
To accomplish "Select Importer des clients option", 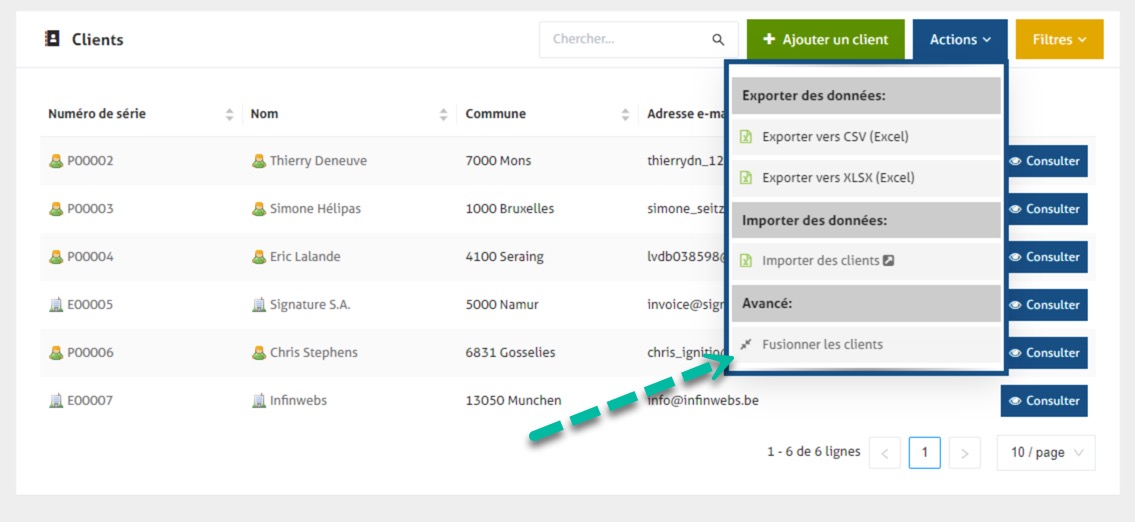I will click(820, 261).
